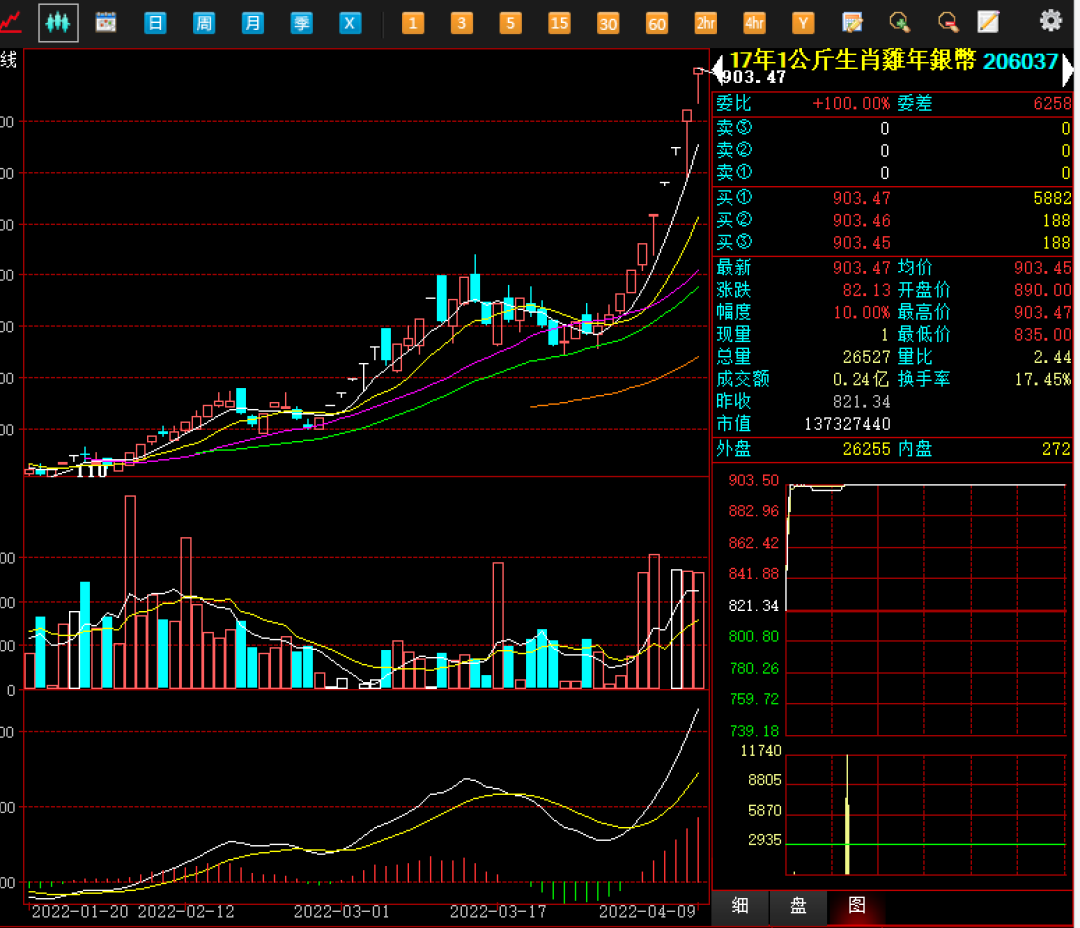This screenshot has width=1080, height=928.
Task: Choose the 4hr period button
Action: 755,23
